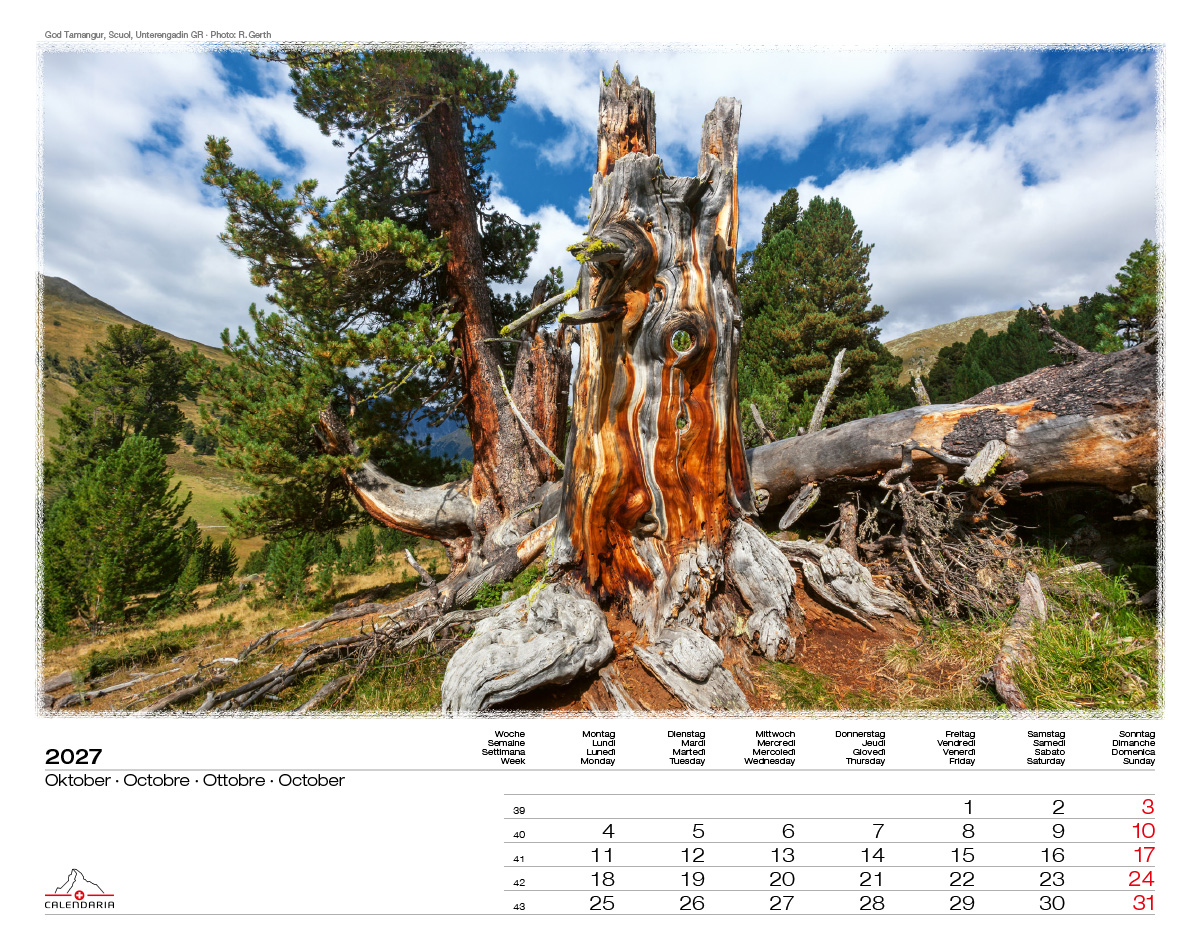Select Sunday, October 3 in red
1200x930 pixels.
[1148, 807]
